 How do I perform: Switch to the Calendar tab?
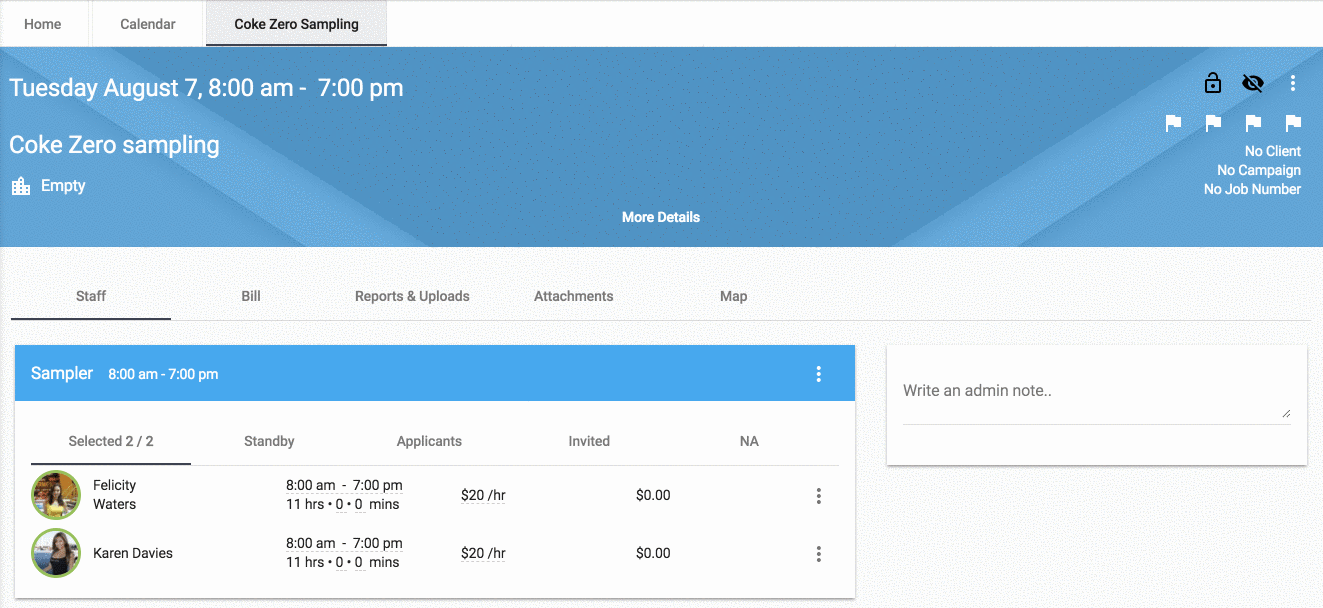148,24
